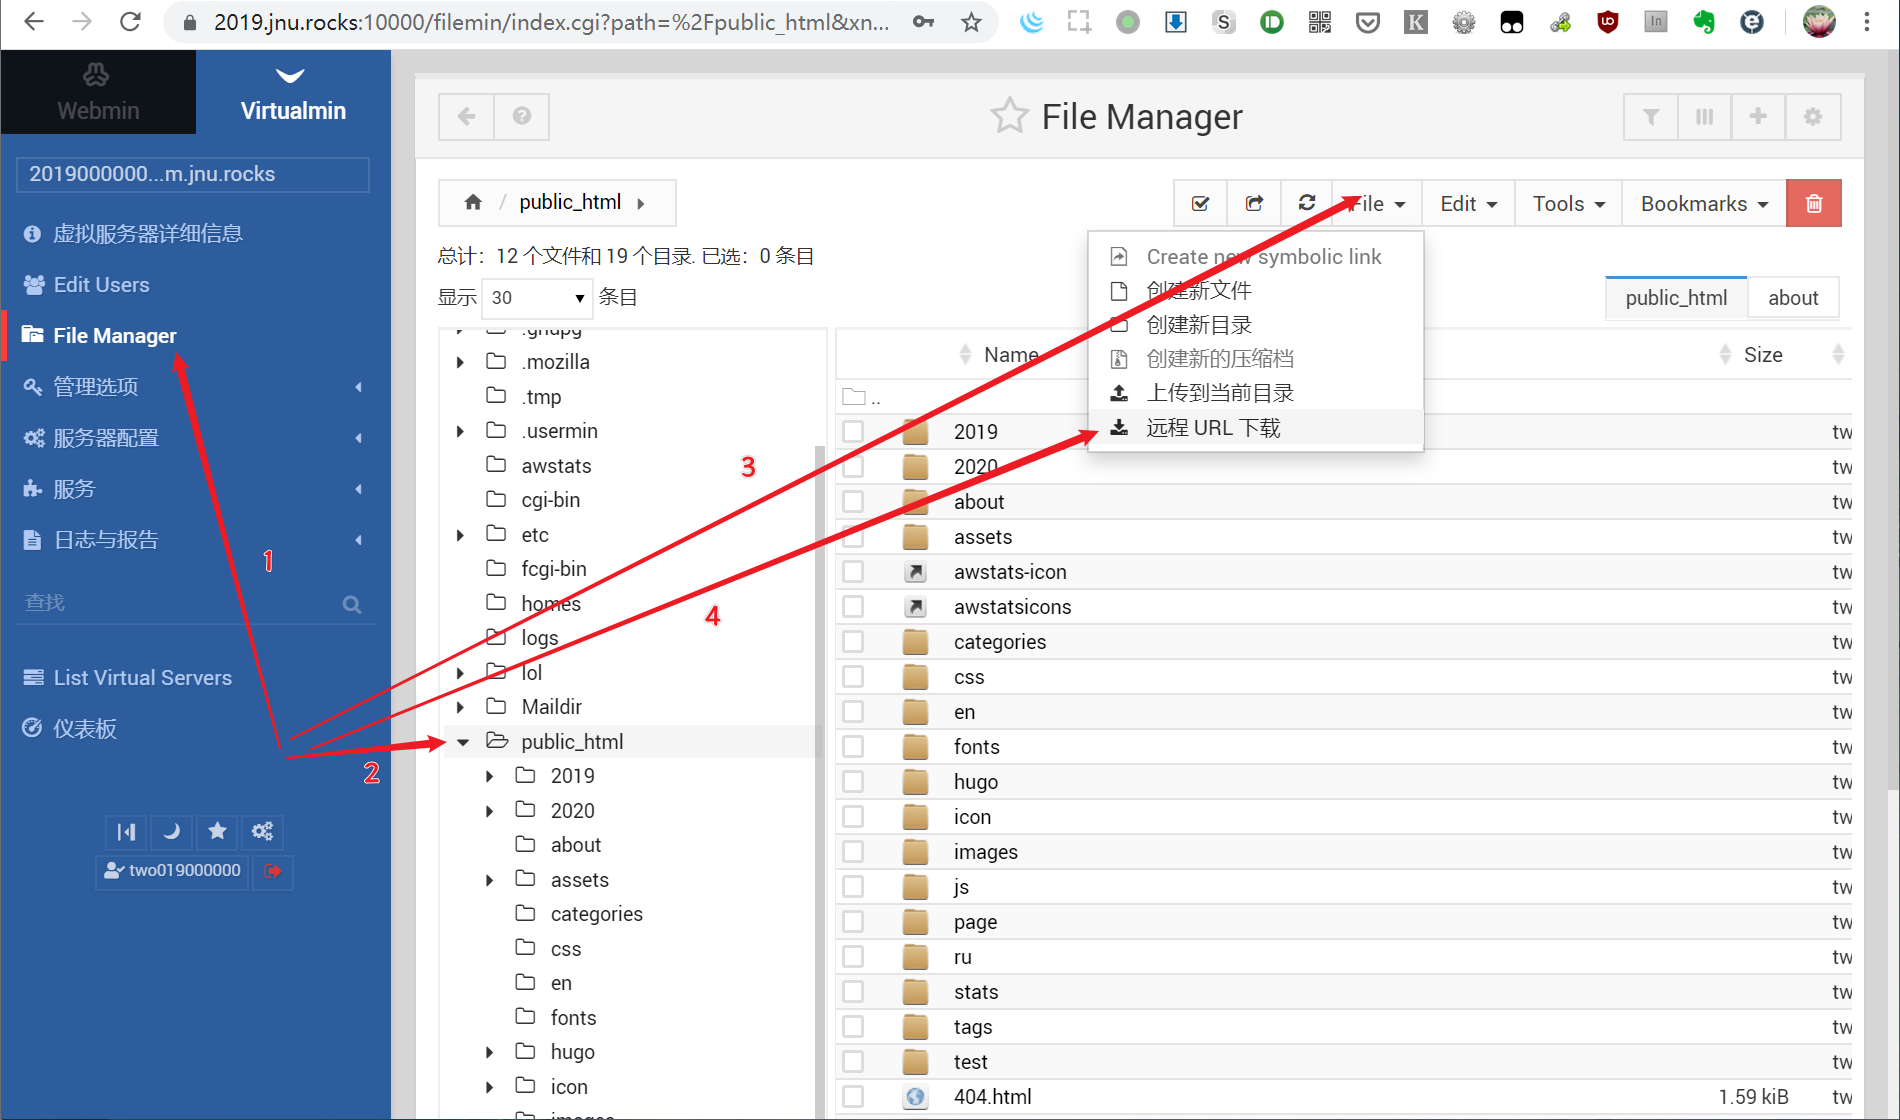Toggle night mode moon icon

click(171, 831)
